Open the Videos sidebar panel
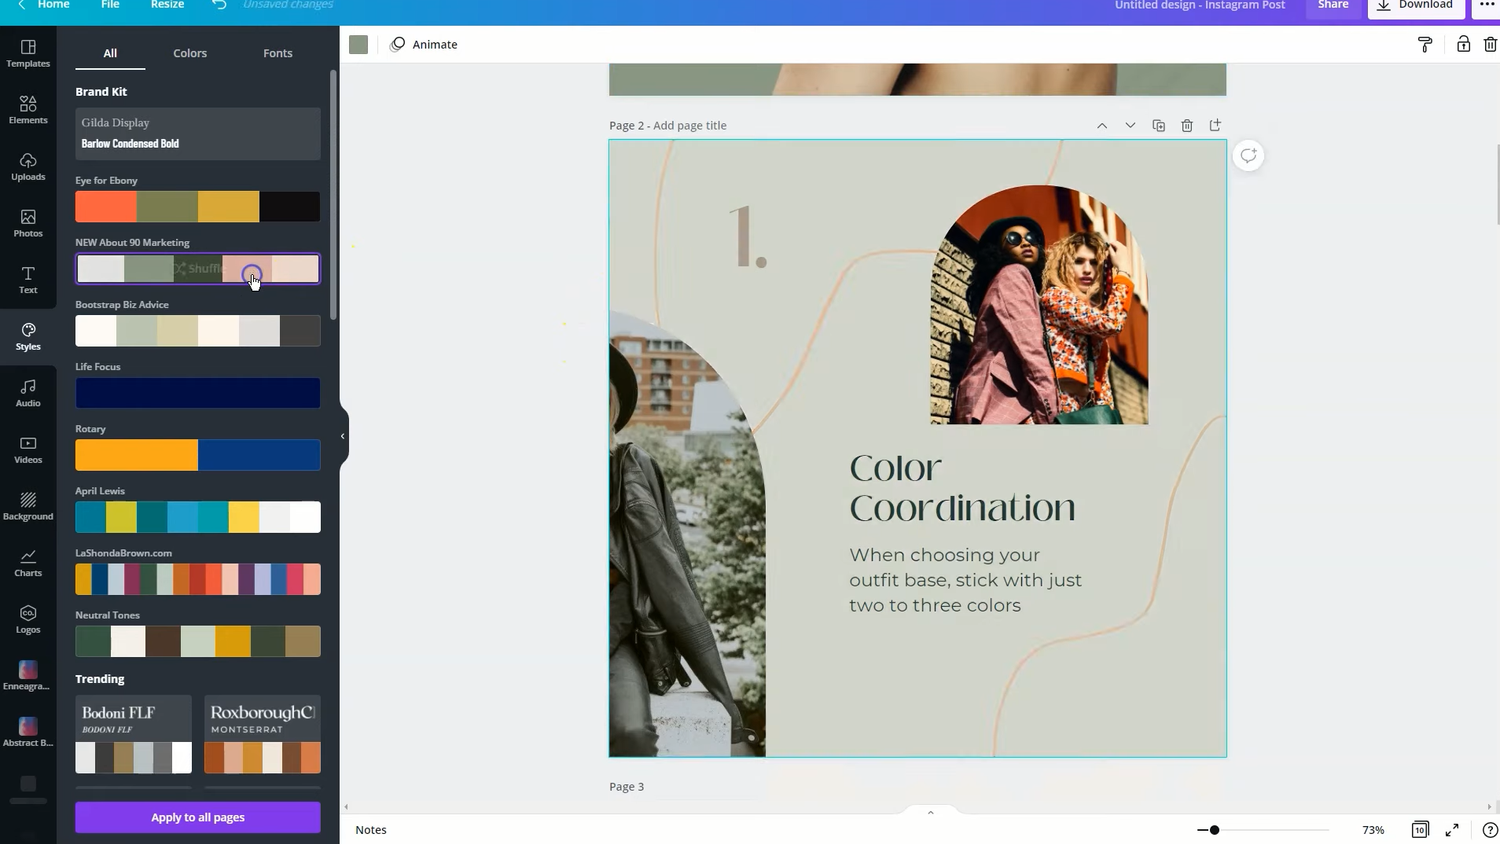The image size is (1500, 844). [28, 449]
